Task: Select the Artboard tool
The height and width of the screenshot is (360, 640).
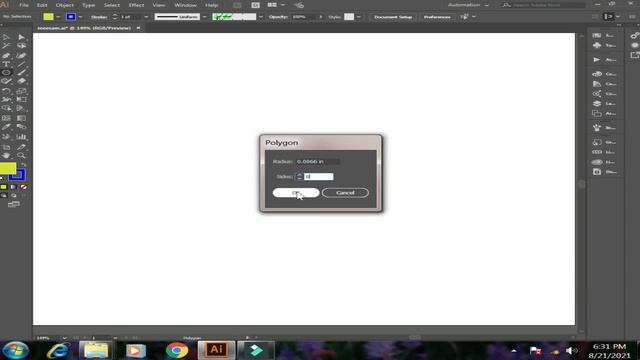Action: tap(6, 147)
